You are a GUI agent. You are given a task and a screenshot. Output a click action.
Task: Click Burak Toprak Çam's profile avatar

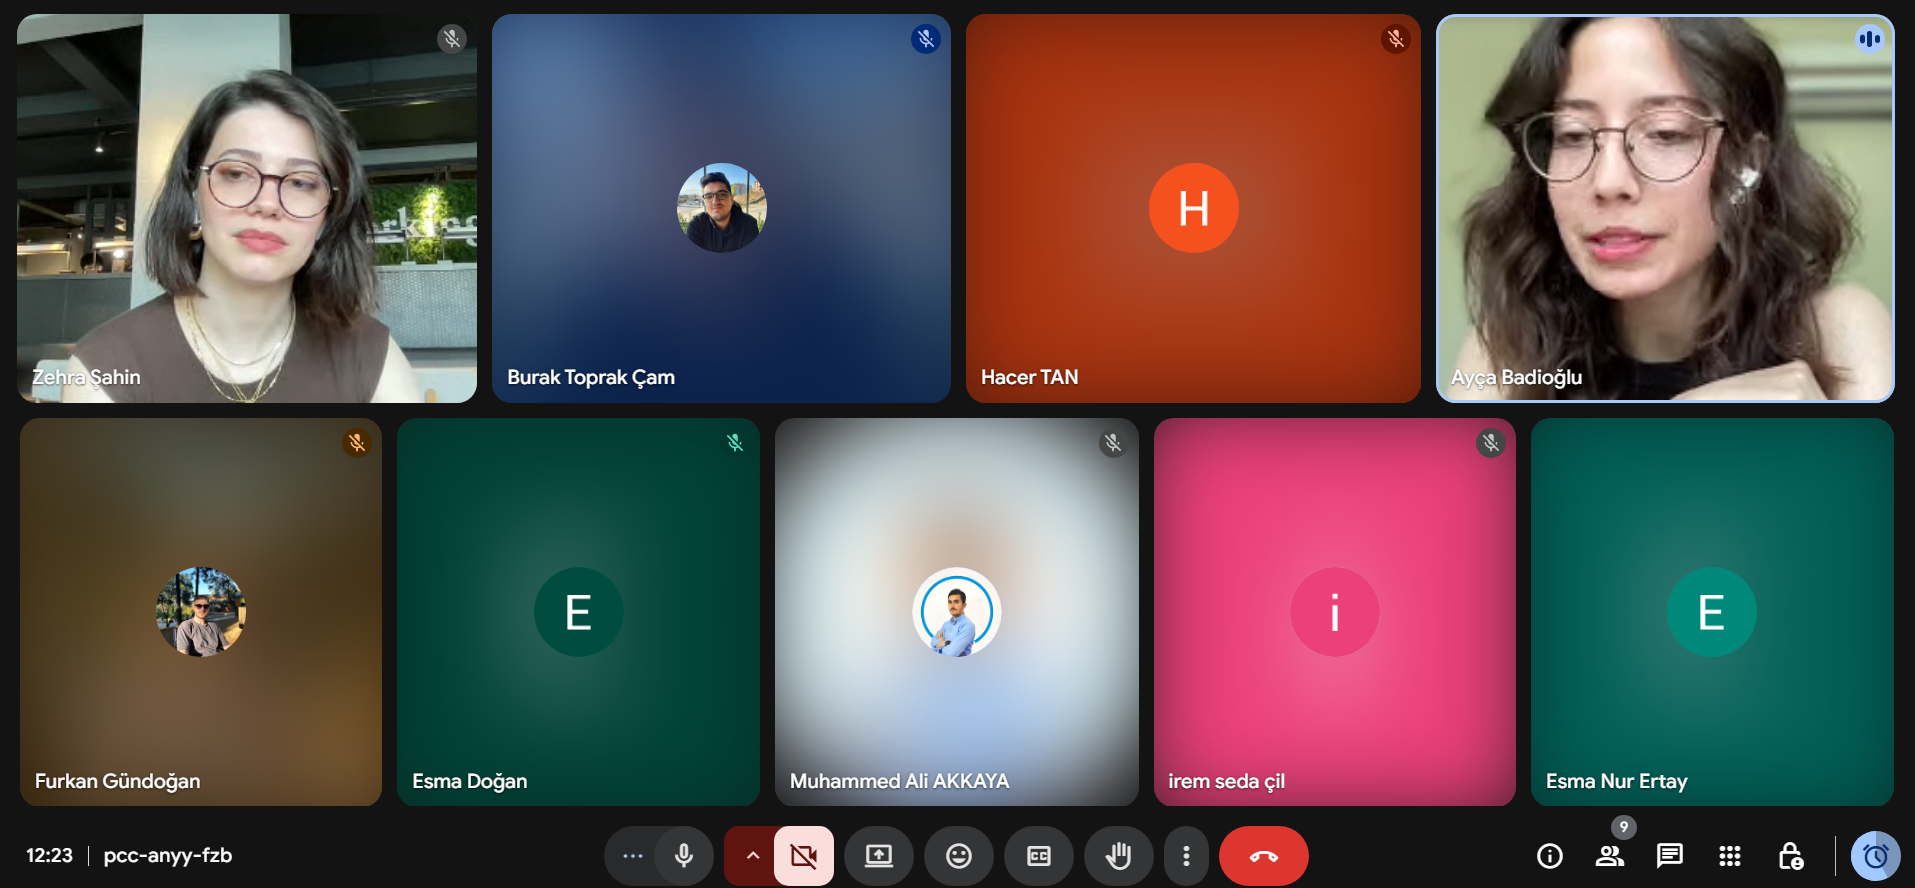pos(721,208)
